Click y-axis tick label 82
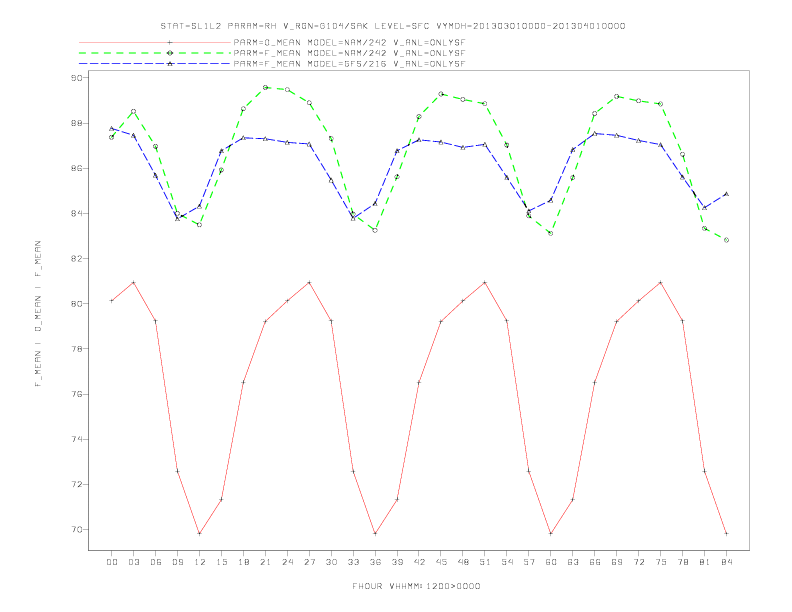The height and width of the screenshot is (612, 792). tap(76, 259)
